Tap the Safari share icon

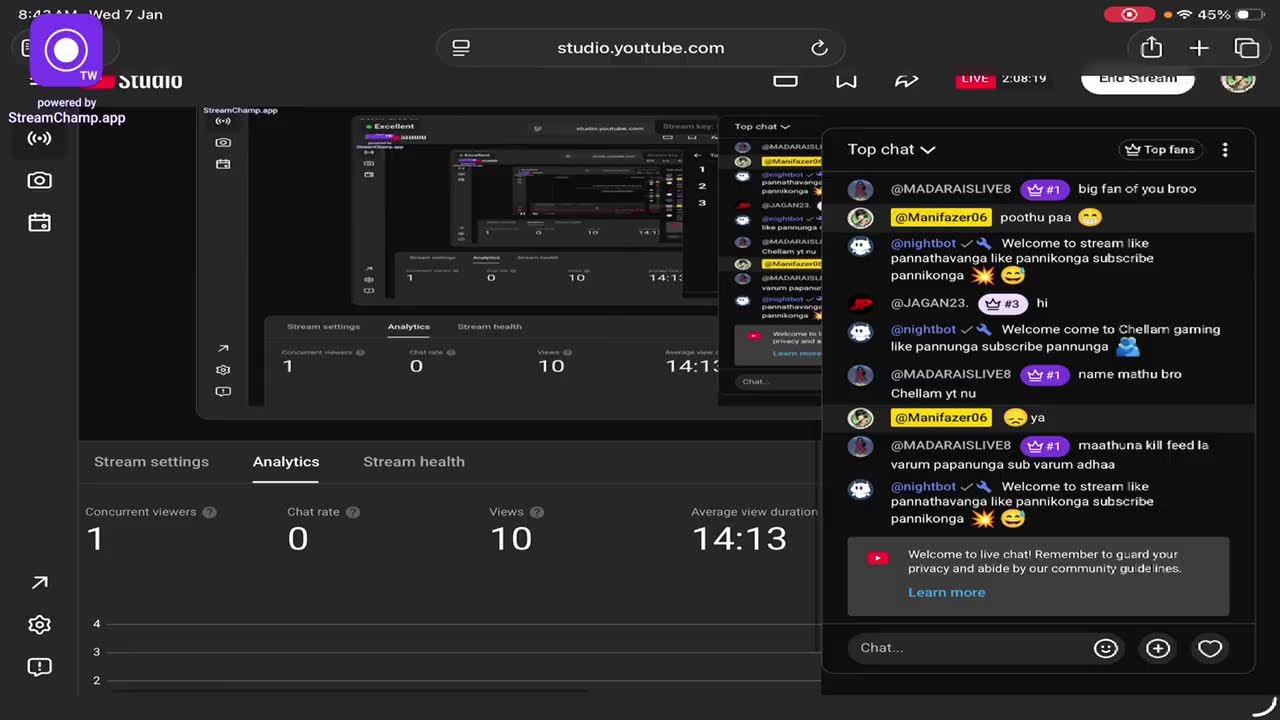coord(1151,47)
